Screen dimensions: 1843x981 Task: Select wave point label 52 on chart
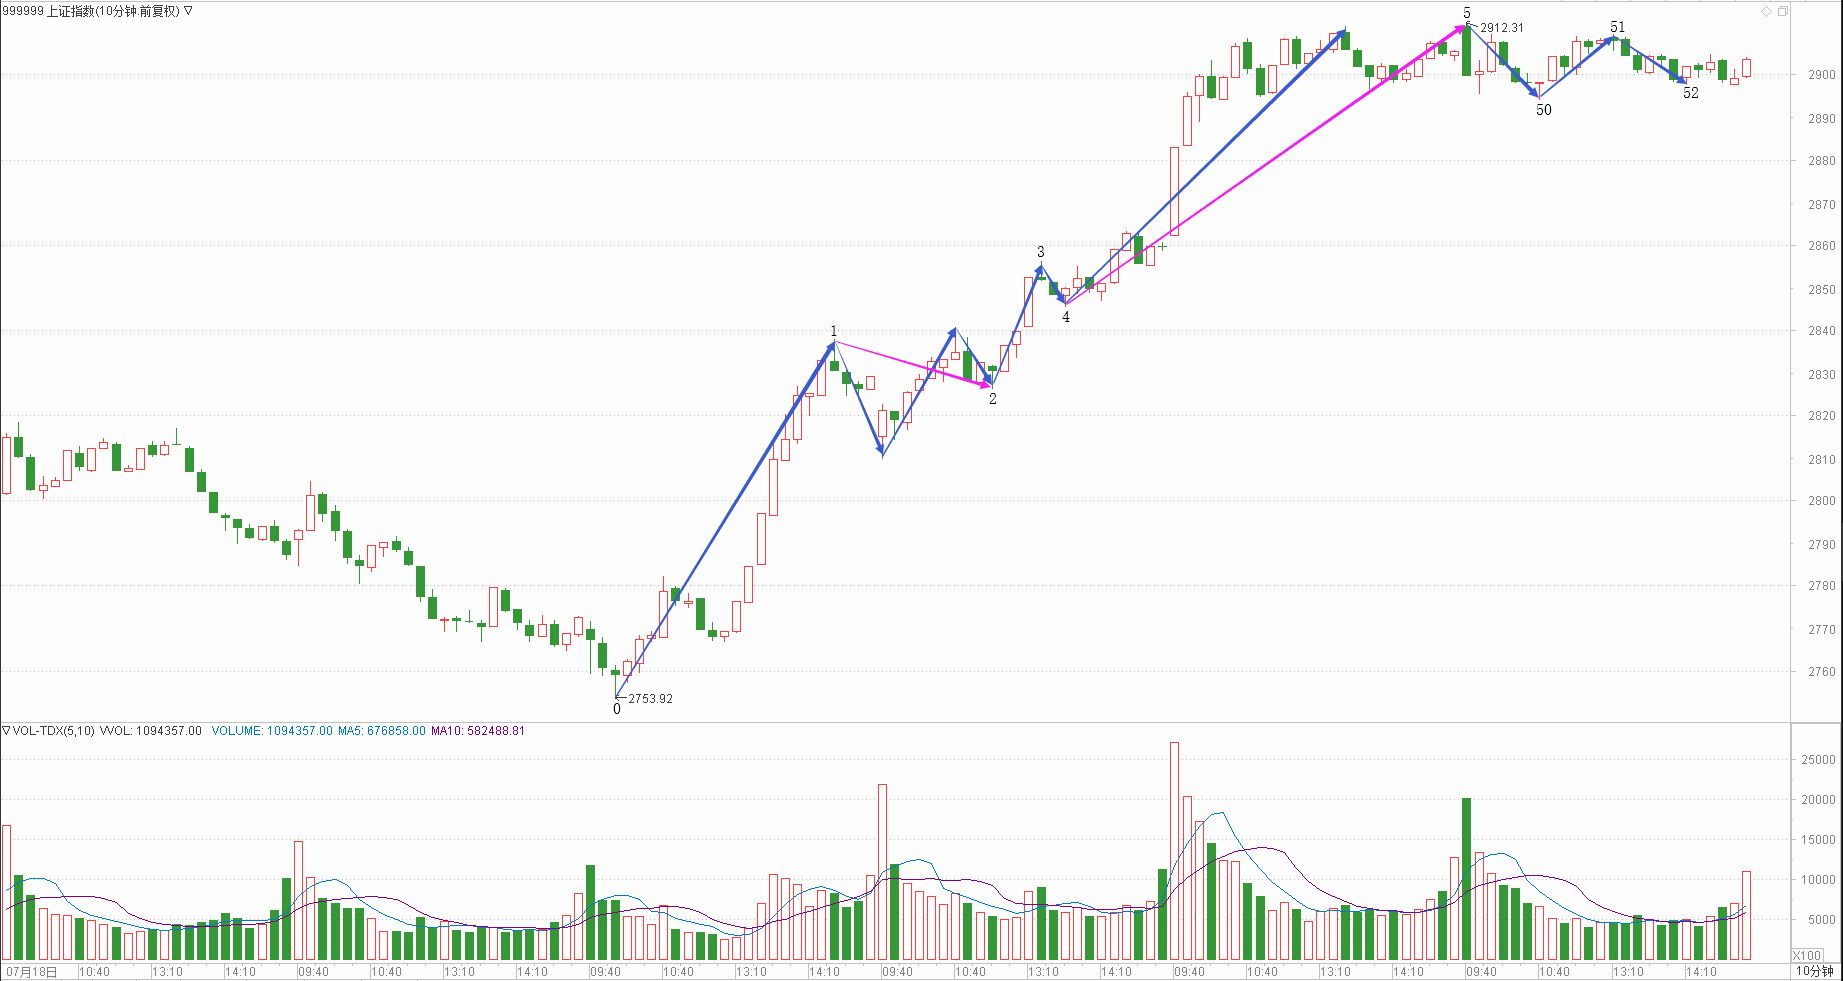click(x=1691, y=93)
